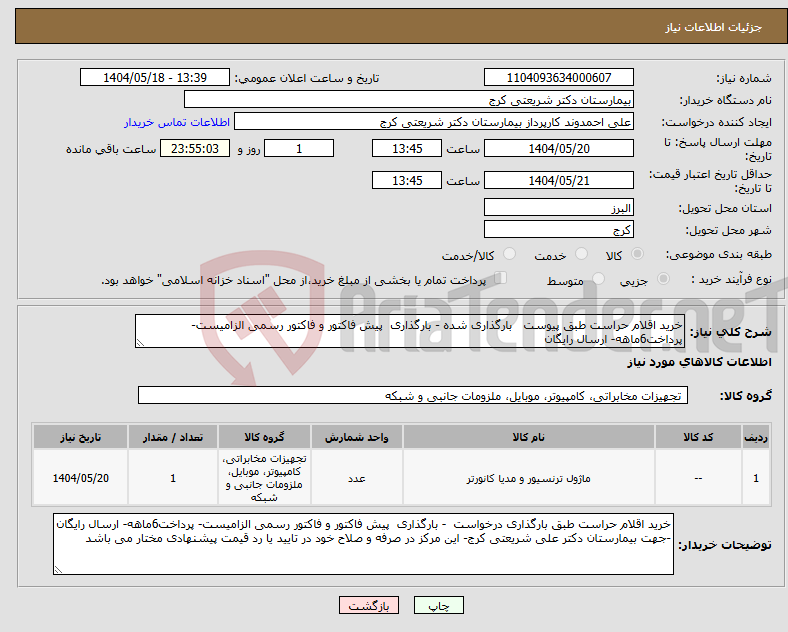The height and width of the screenshot is (632, 788).
Task: Click the unit cell عدد
Action: click(x=356, y=478)
